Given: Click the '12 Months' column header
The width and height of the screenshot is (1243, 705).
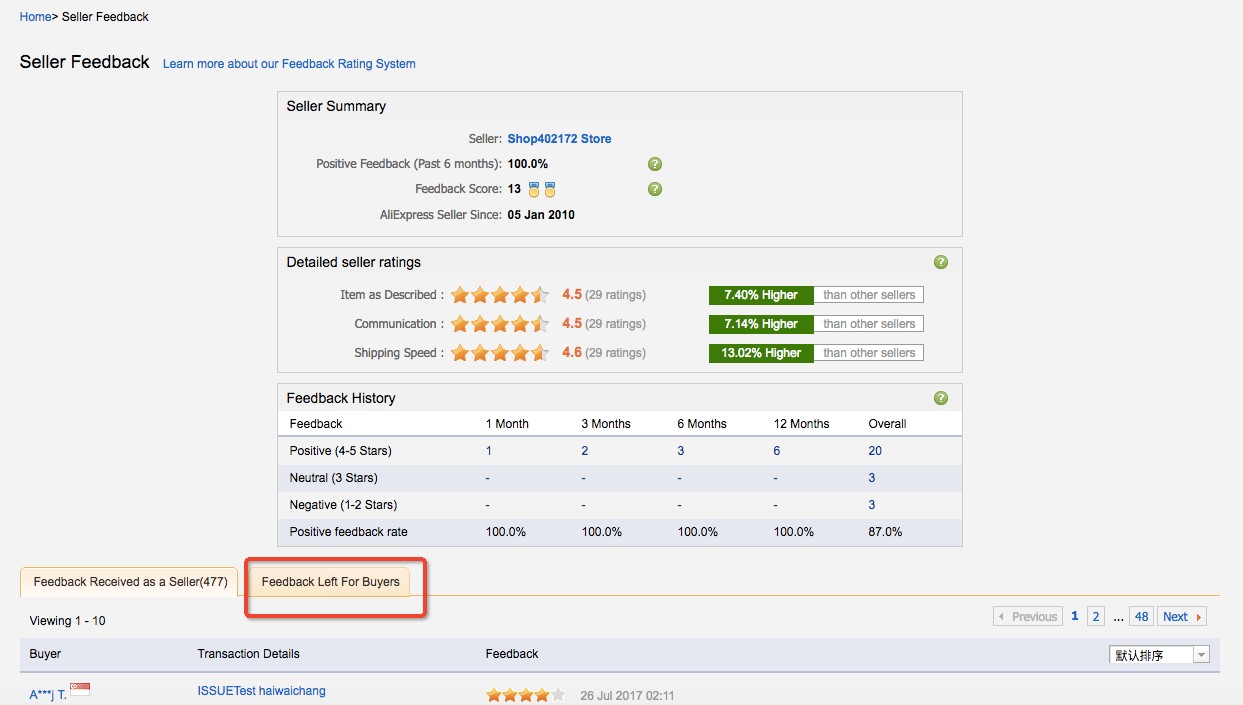Looking at the screenshot, I should pyautogui.click(x=801, y=424).
